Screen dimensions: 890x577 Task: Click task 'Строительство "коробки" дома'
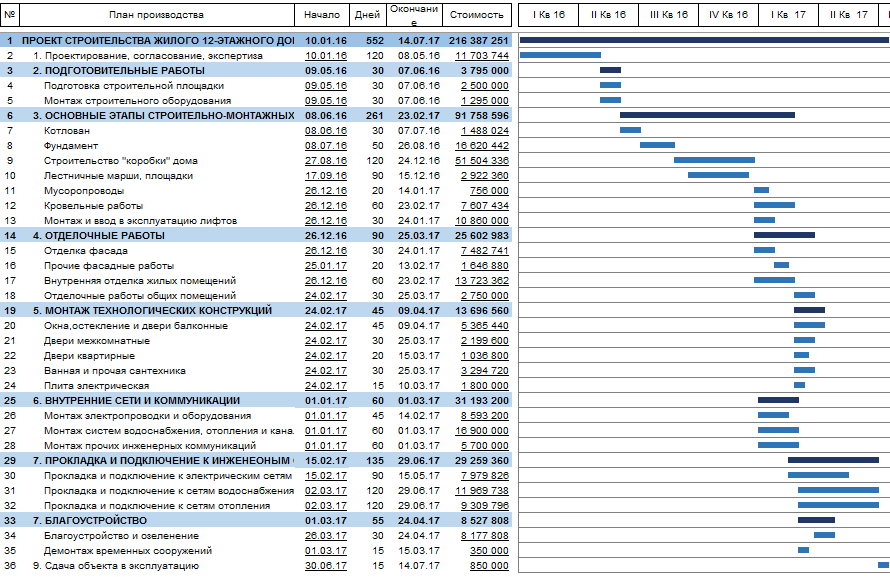[x=121, y=161]
